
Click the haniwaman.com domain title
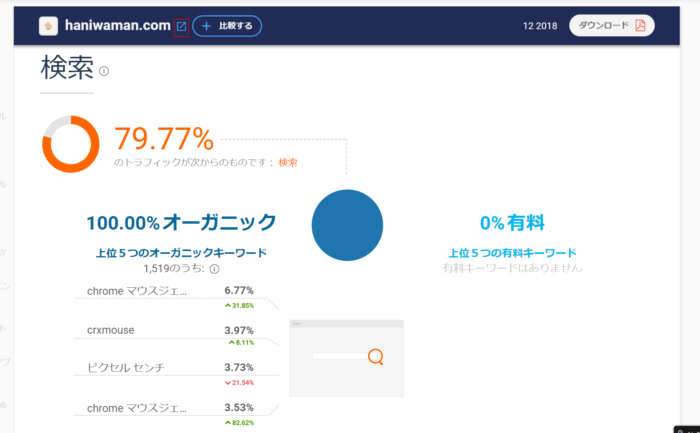coord(118,26)
